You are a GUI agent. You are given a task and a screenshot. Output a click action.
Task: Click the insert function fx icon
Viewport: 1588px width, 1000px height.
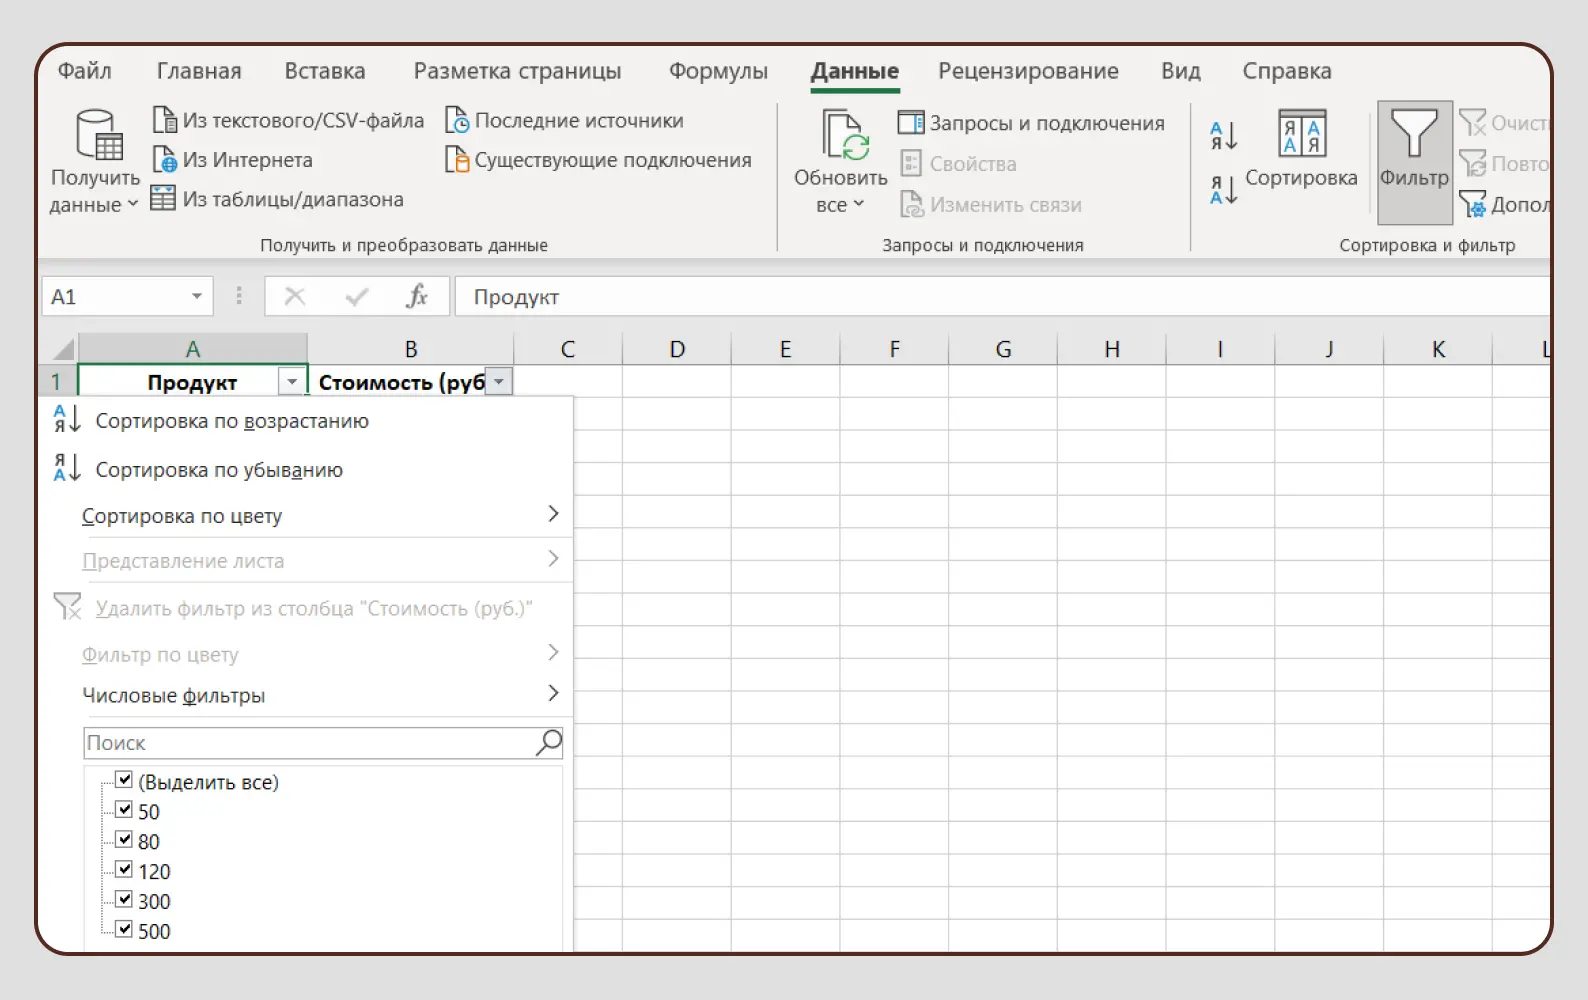tap(417, 296)
